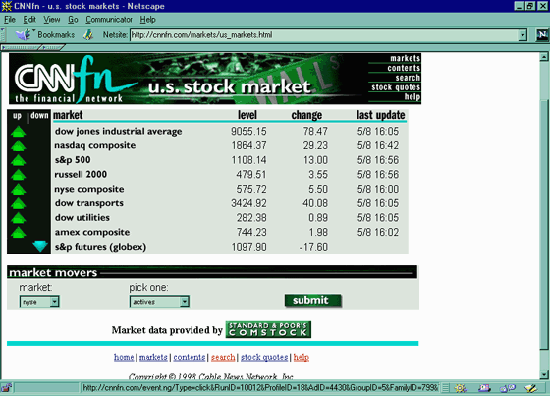Click the search link in the banner navigation
Viewport: 550px width, 396px height.
coord(407,78)
